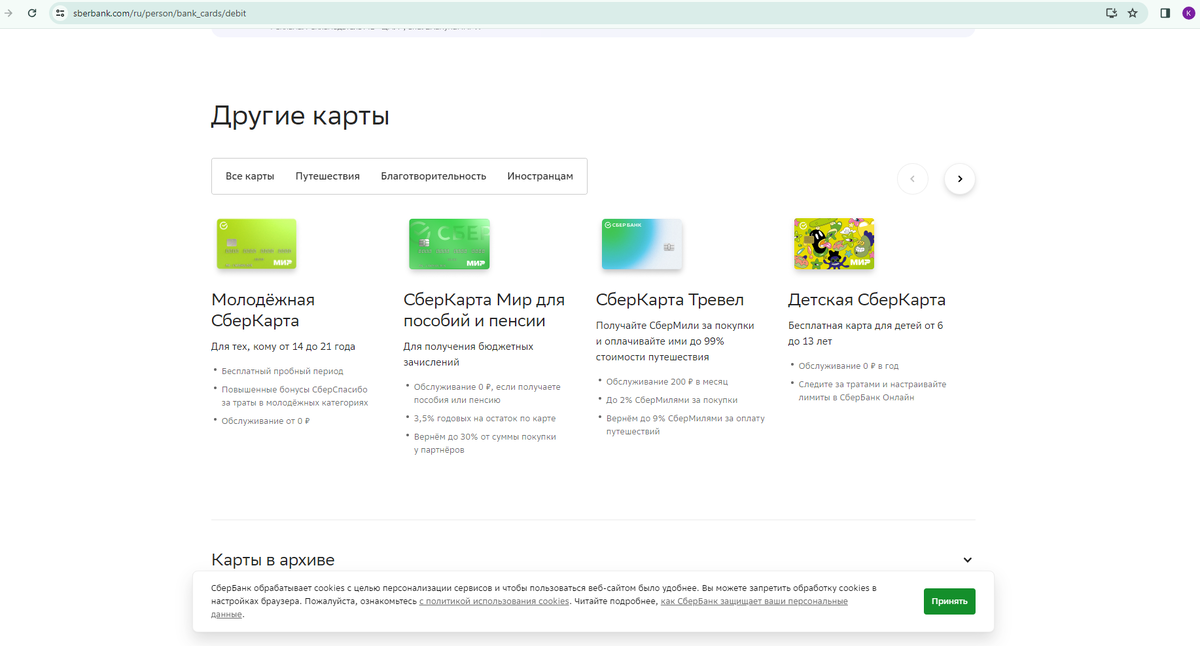Click the previous cards left arrow
This screenshot has width=1200, height=646.
click(913, 179)
